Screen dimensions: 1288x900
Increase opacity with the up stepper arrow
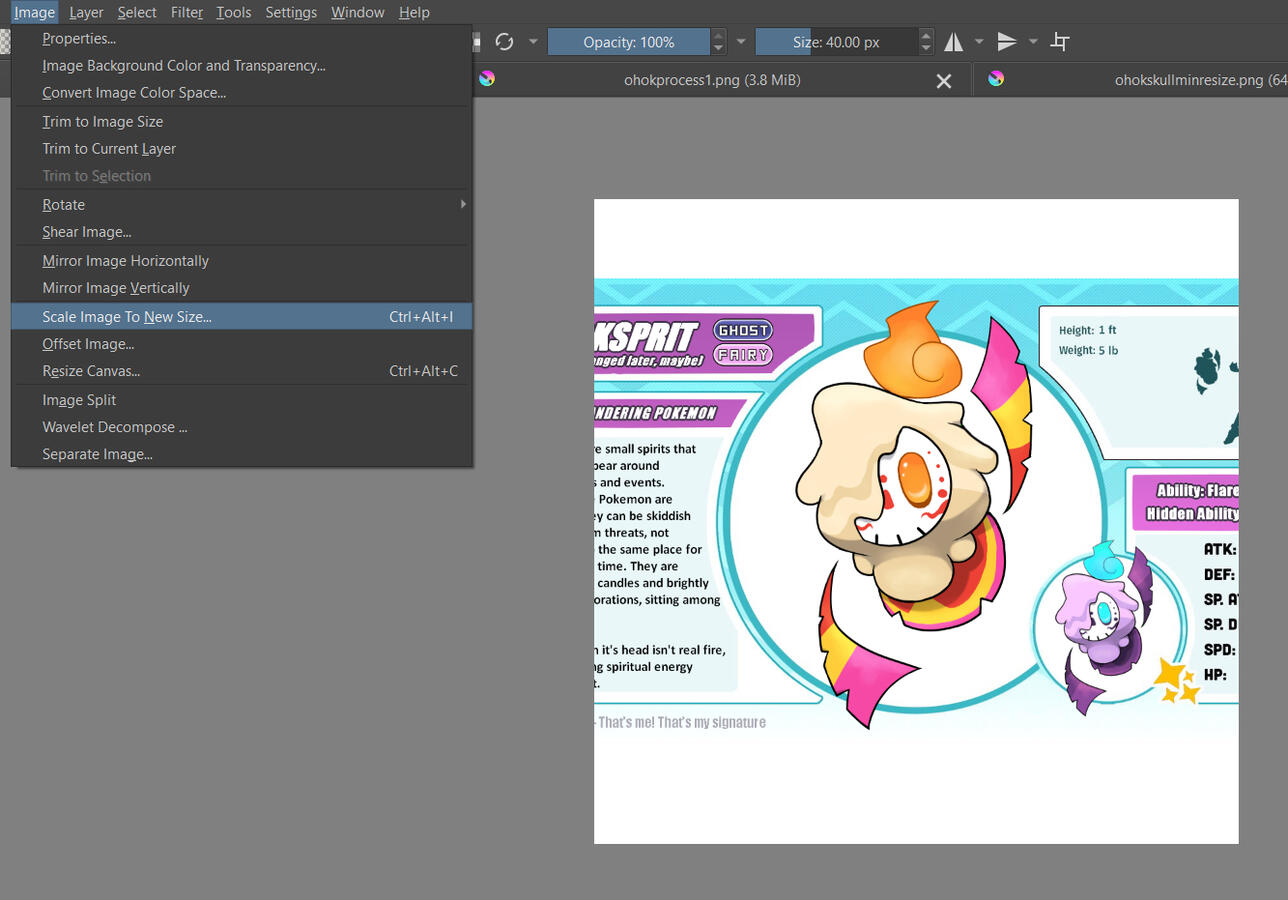[x=718, y=35]
